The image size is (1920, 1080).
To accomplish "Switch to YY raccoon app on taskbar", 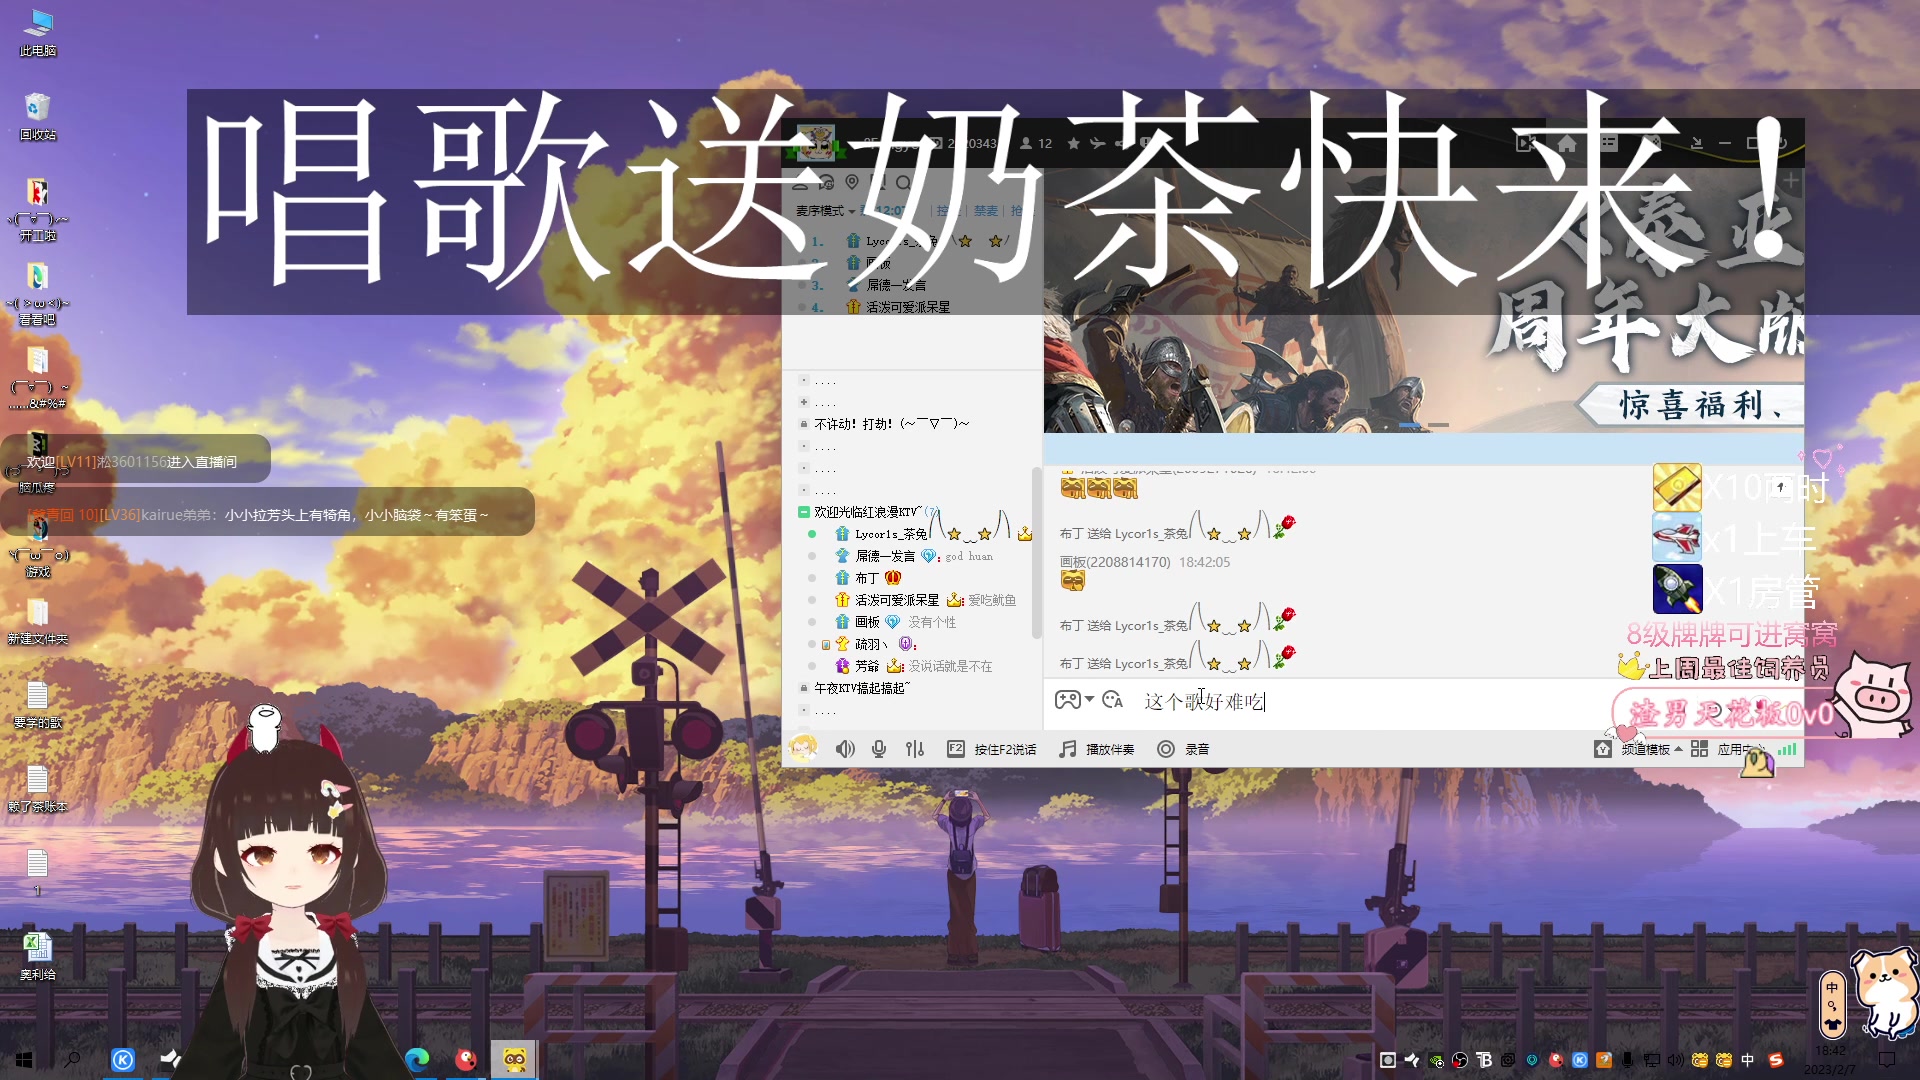I will (514, 1060).
